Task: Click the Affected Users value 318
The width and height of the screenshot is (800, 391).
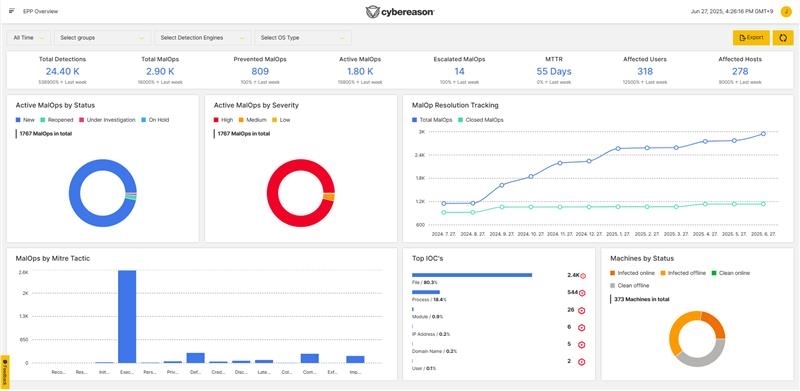Action: pyautogui.click(x=645, y=71)
